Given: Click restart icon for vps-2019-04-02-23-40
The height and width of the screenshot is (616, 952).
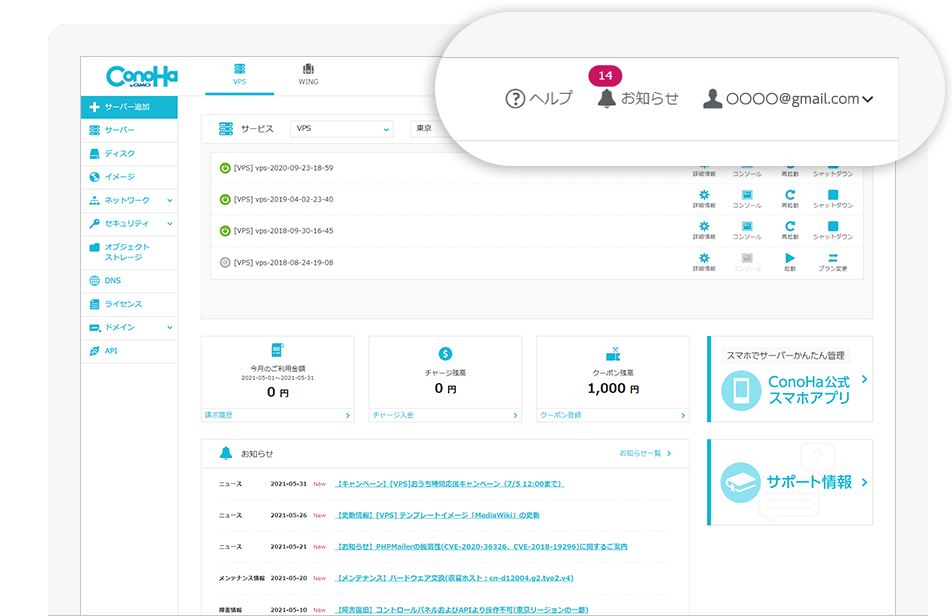Looking at the screenshot, I should (x=790, y=197).
